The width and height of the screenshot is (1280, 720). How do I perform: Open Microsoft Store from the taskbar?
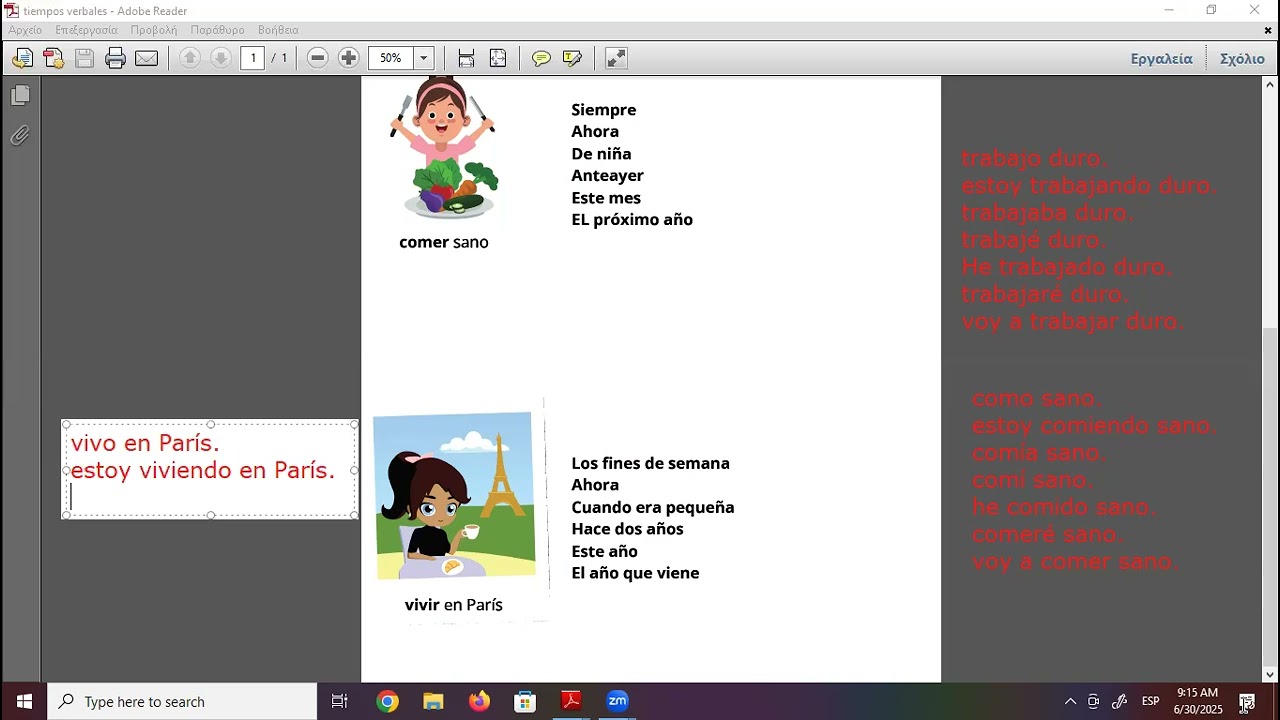[525, 702]
